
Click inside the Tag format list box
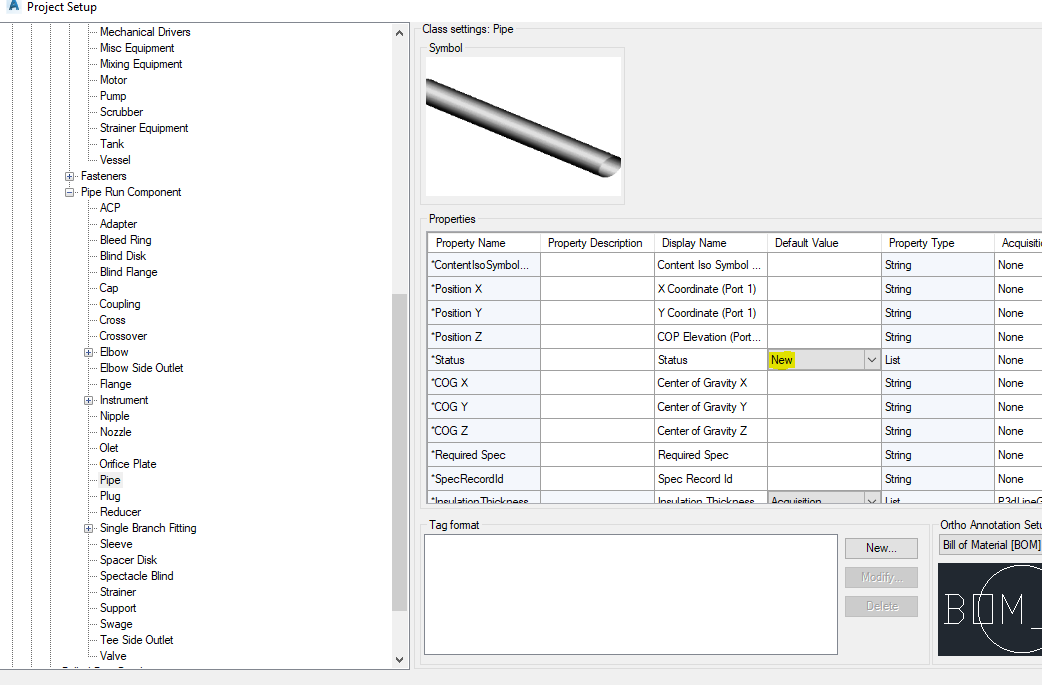[631, 595]
